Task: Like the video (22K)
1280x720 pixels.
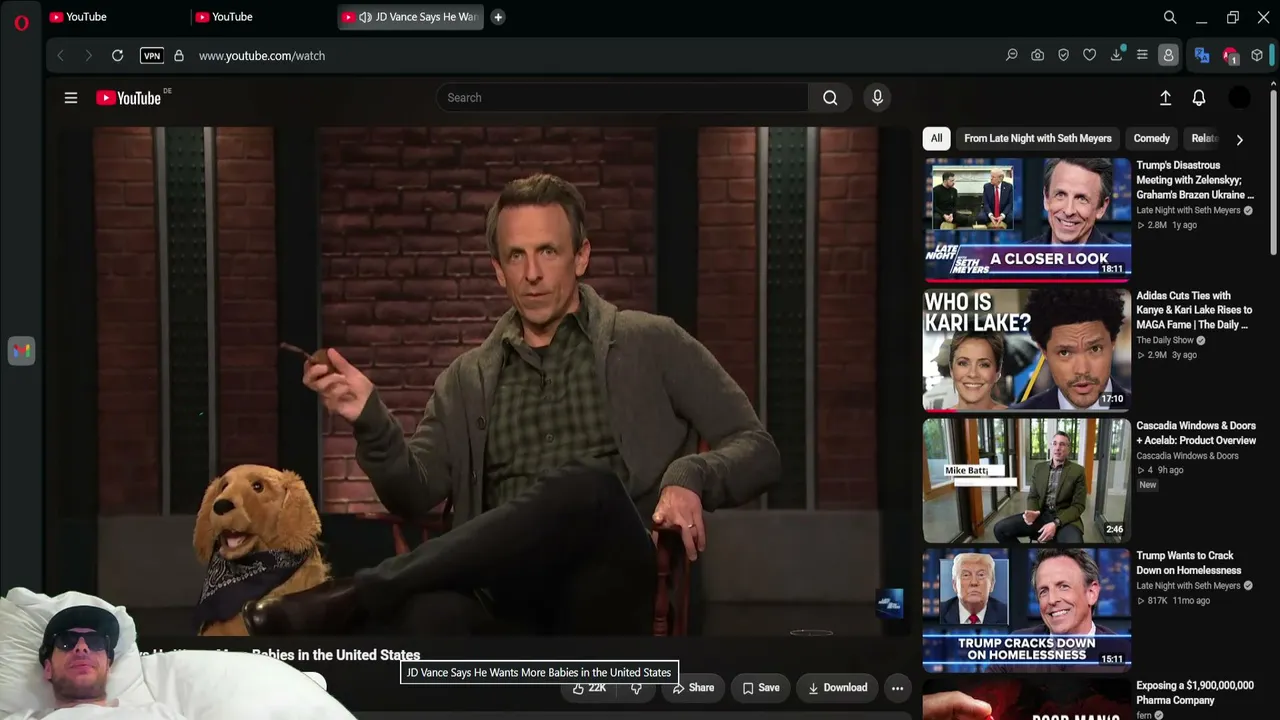Action: 588,688
